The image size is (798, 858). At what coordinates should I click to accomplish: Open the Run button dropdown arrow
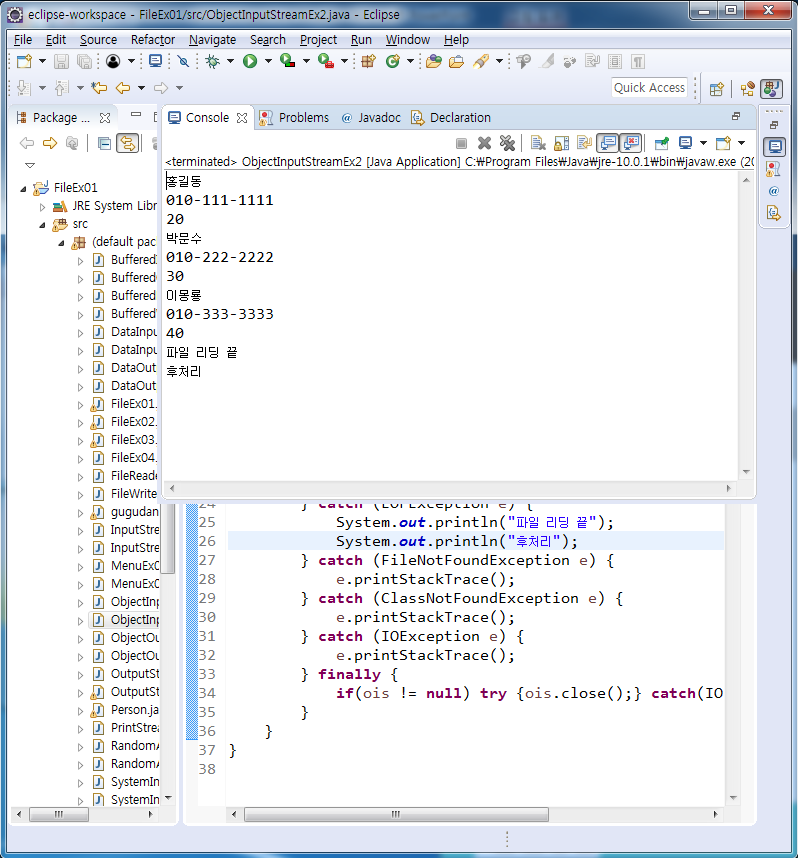268,61
